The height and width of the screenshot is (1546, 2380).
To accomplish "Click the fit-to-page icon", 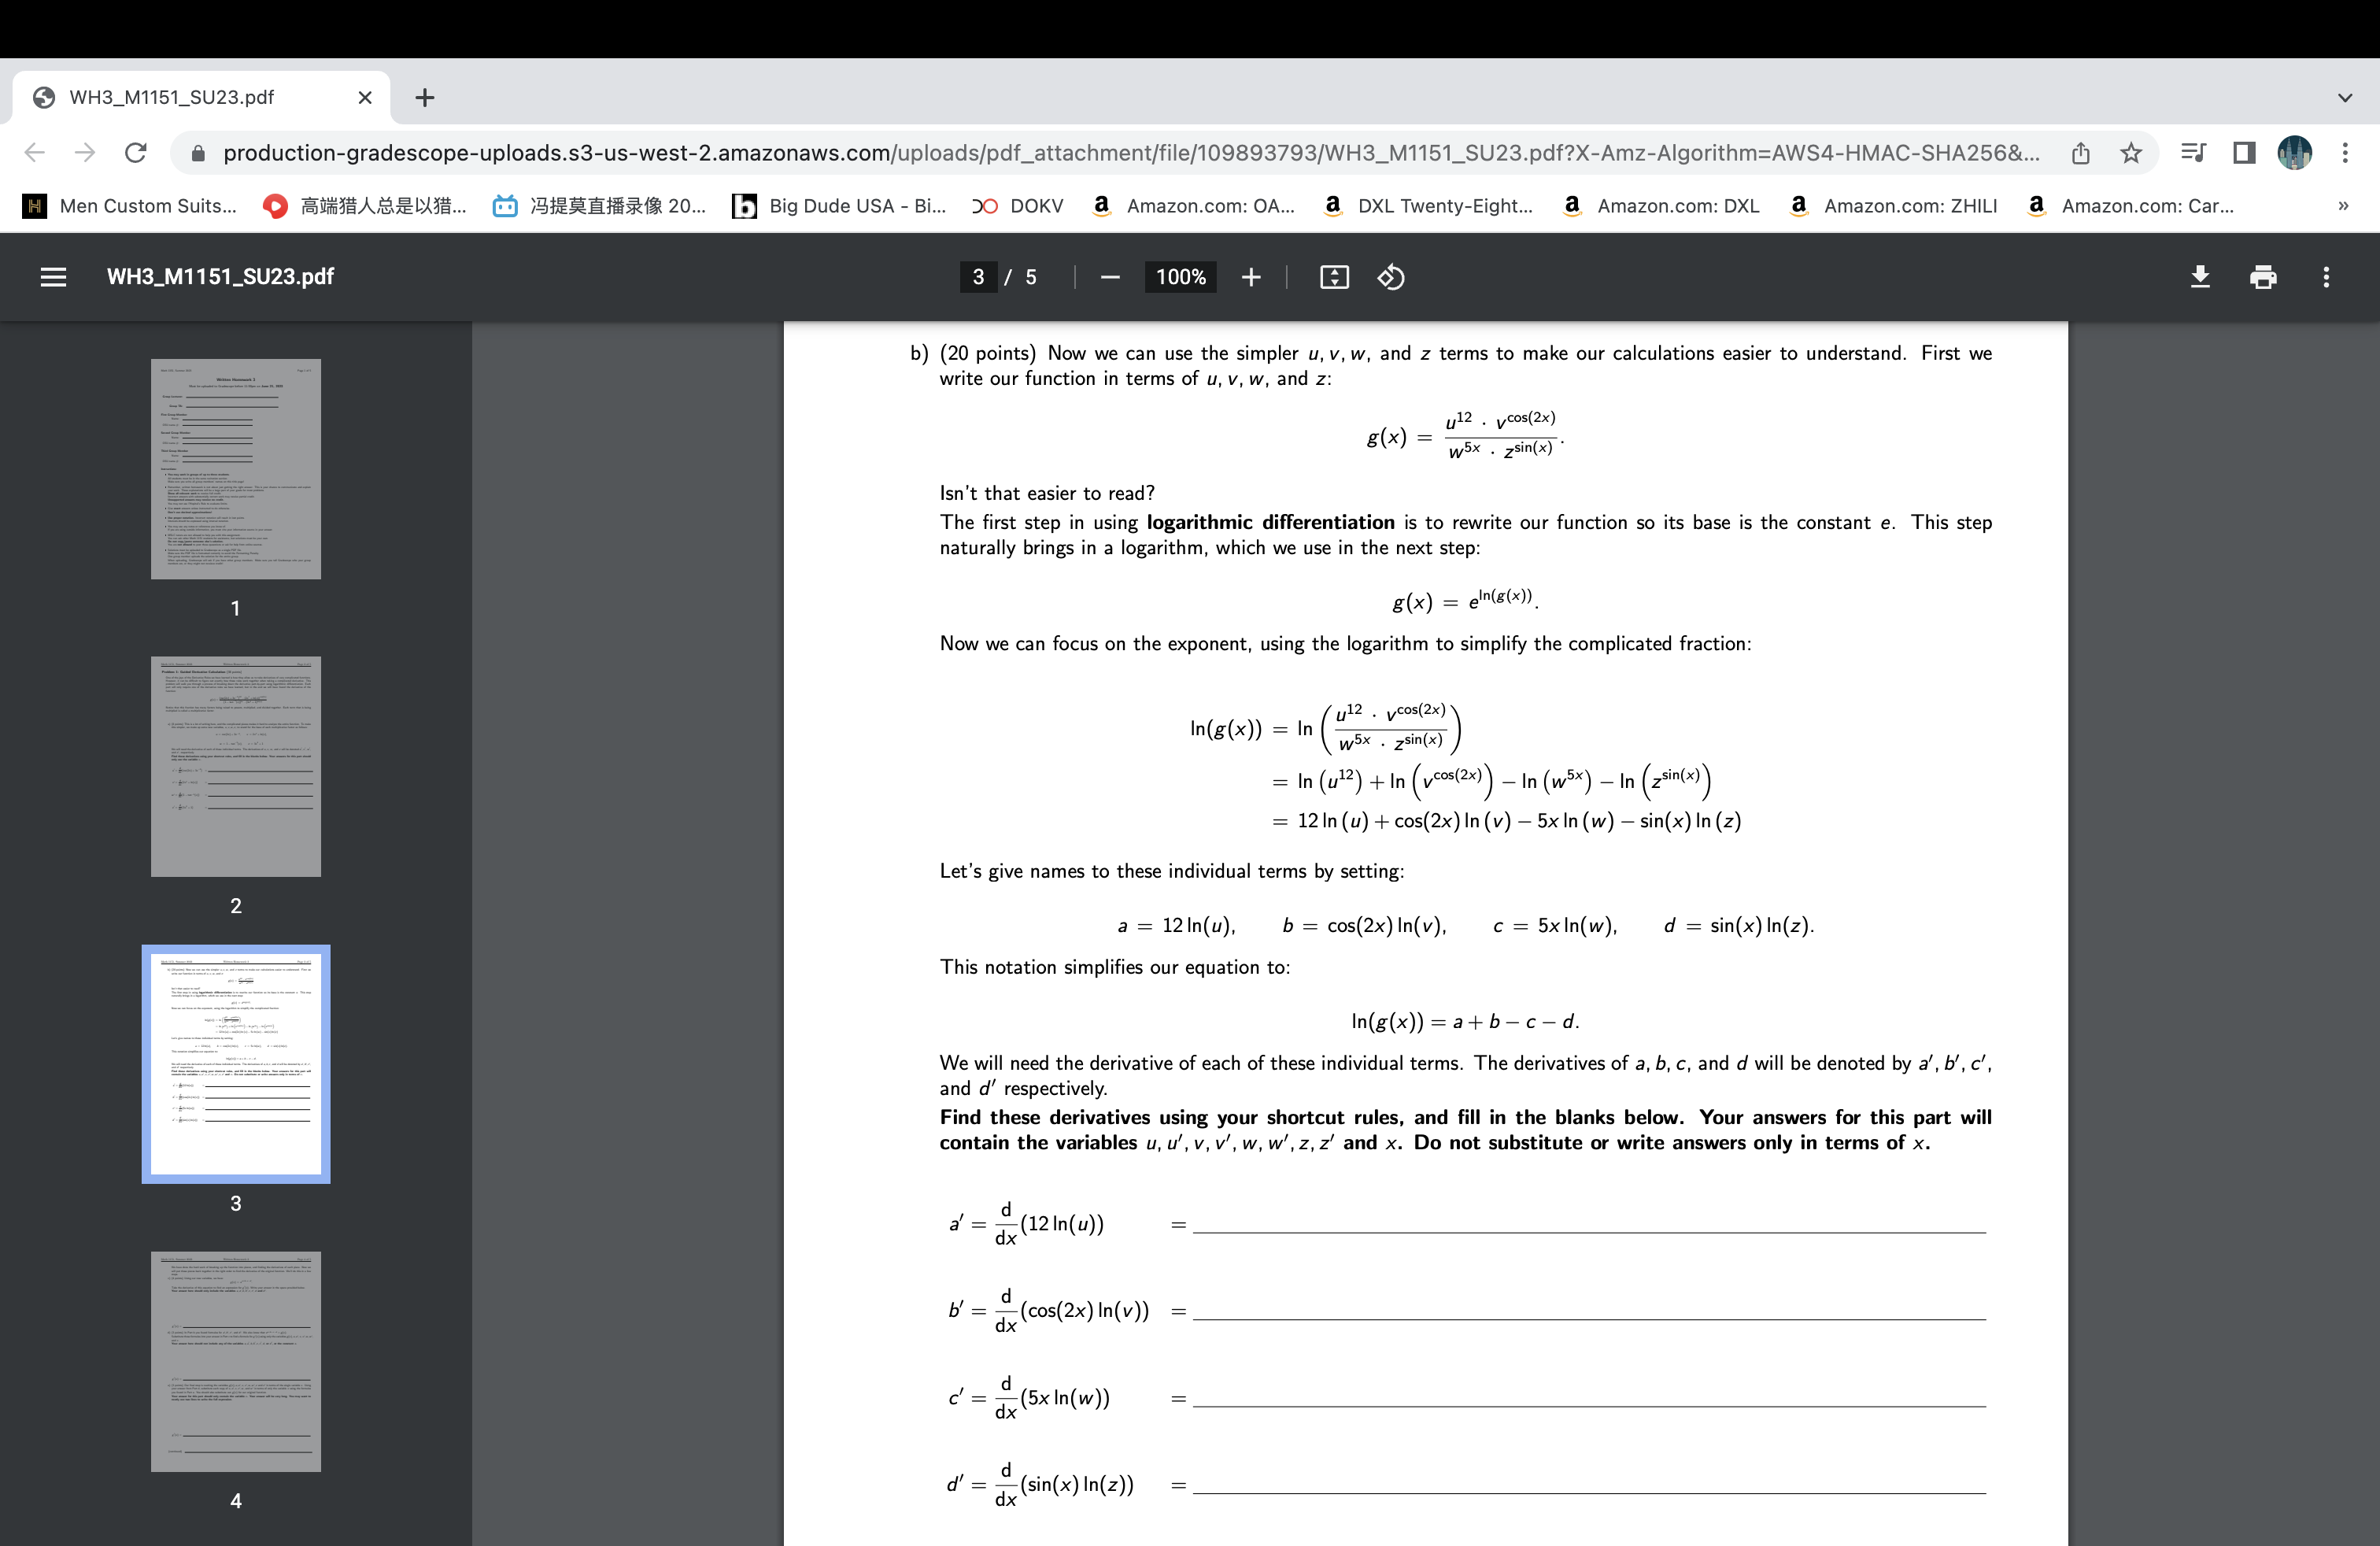I will pos(1333,277).
